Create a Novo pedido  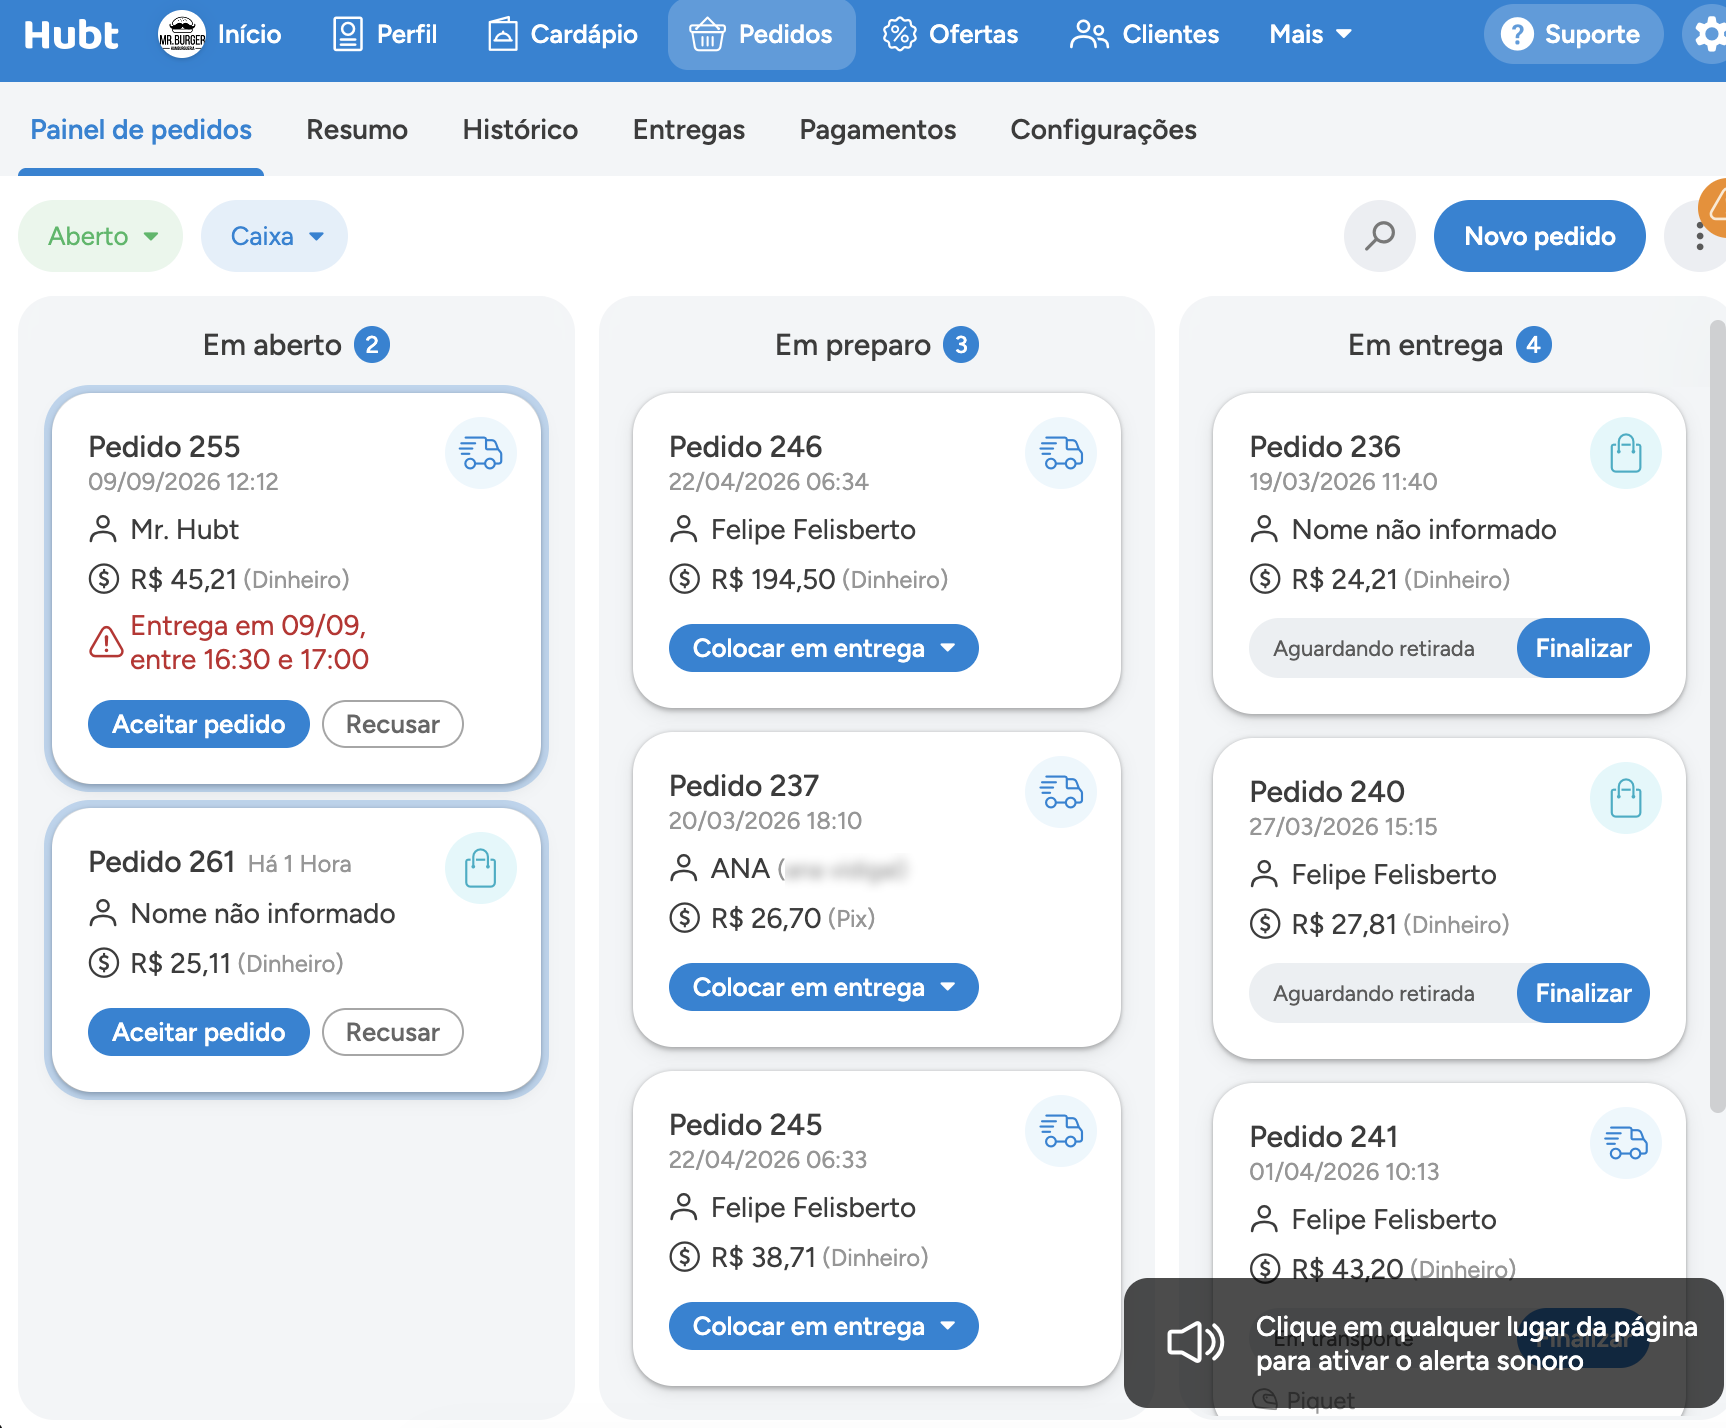pos(1540,236)
